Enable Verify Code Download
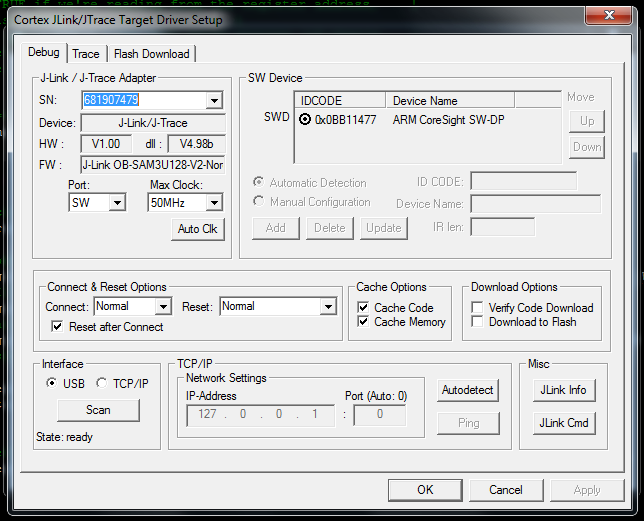644x521 pixels. point(478,308)
